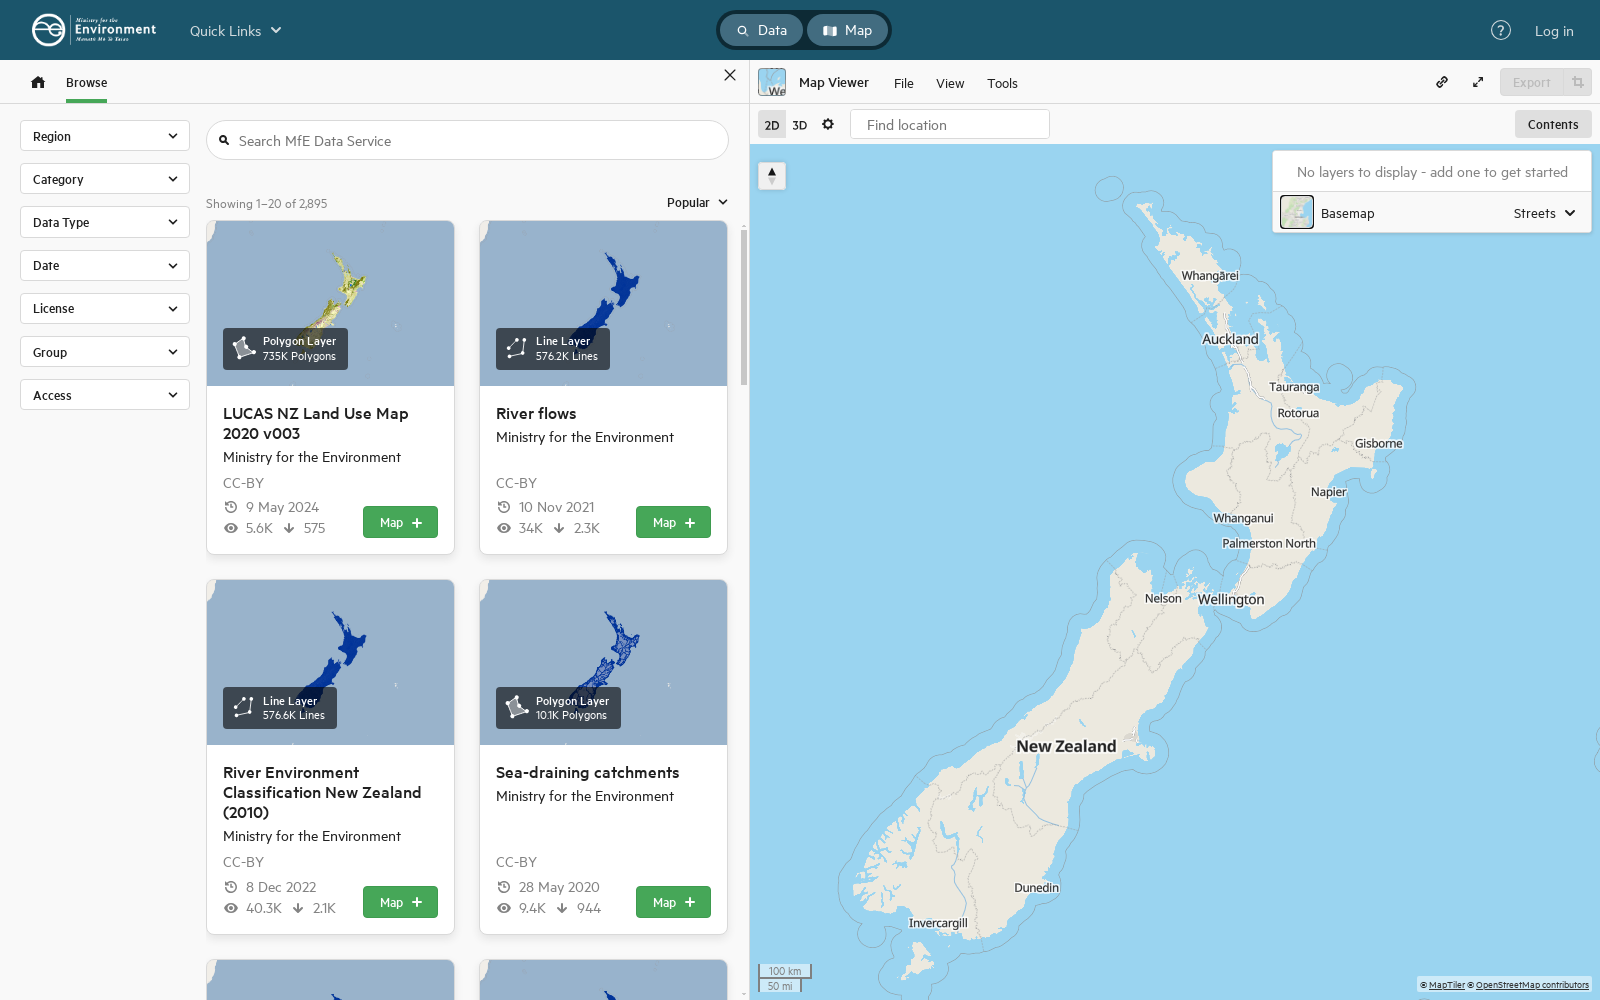
Task: Select the Browse tab
Action: coord(87,82)
